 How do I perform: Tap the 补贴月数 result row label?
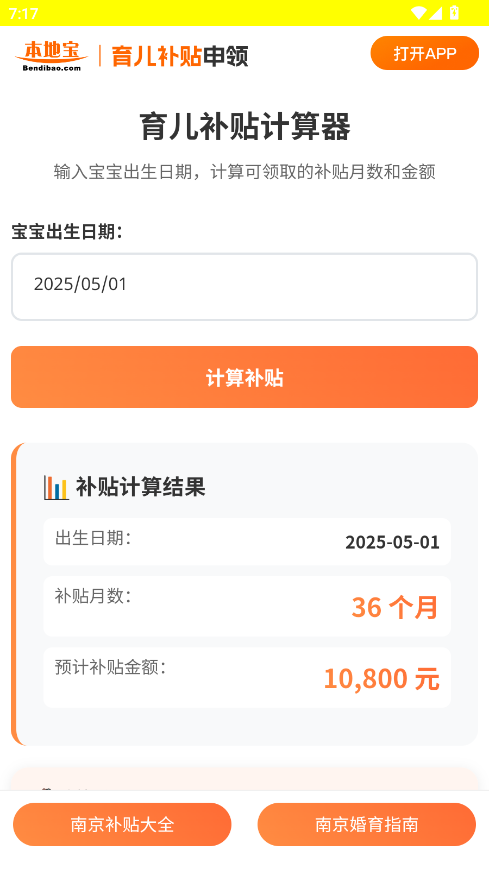93,596
